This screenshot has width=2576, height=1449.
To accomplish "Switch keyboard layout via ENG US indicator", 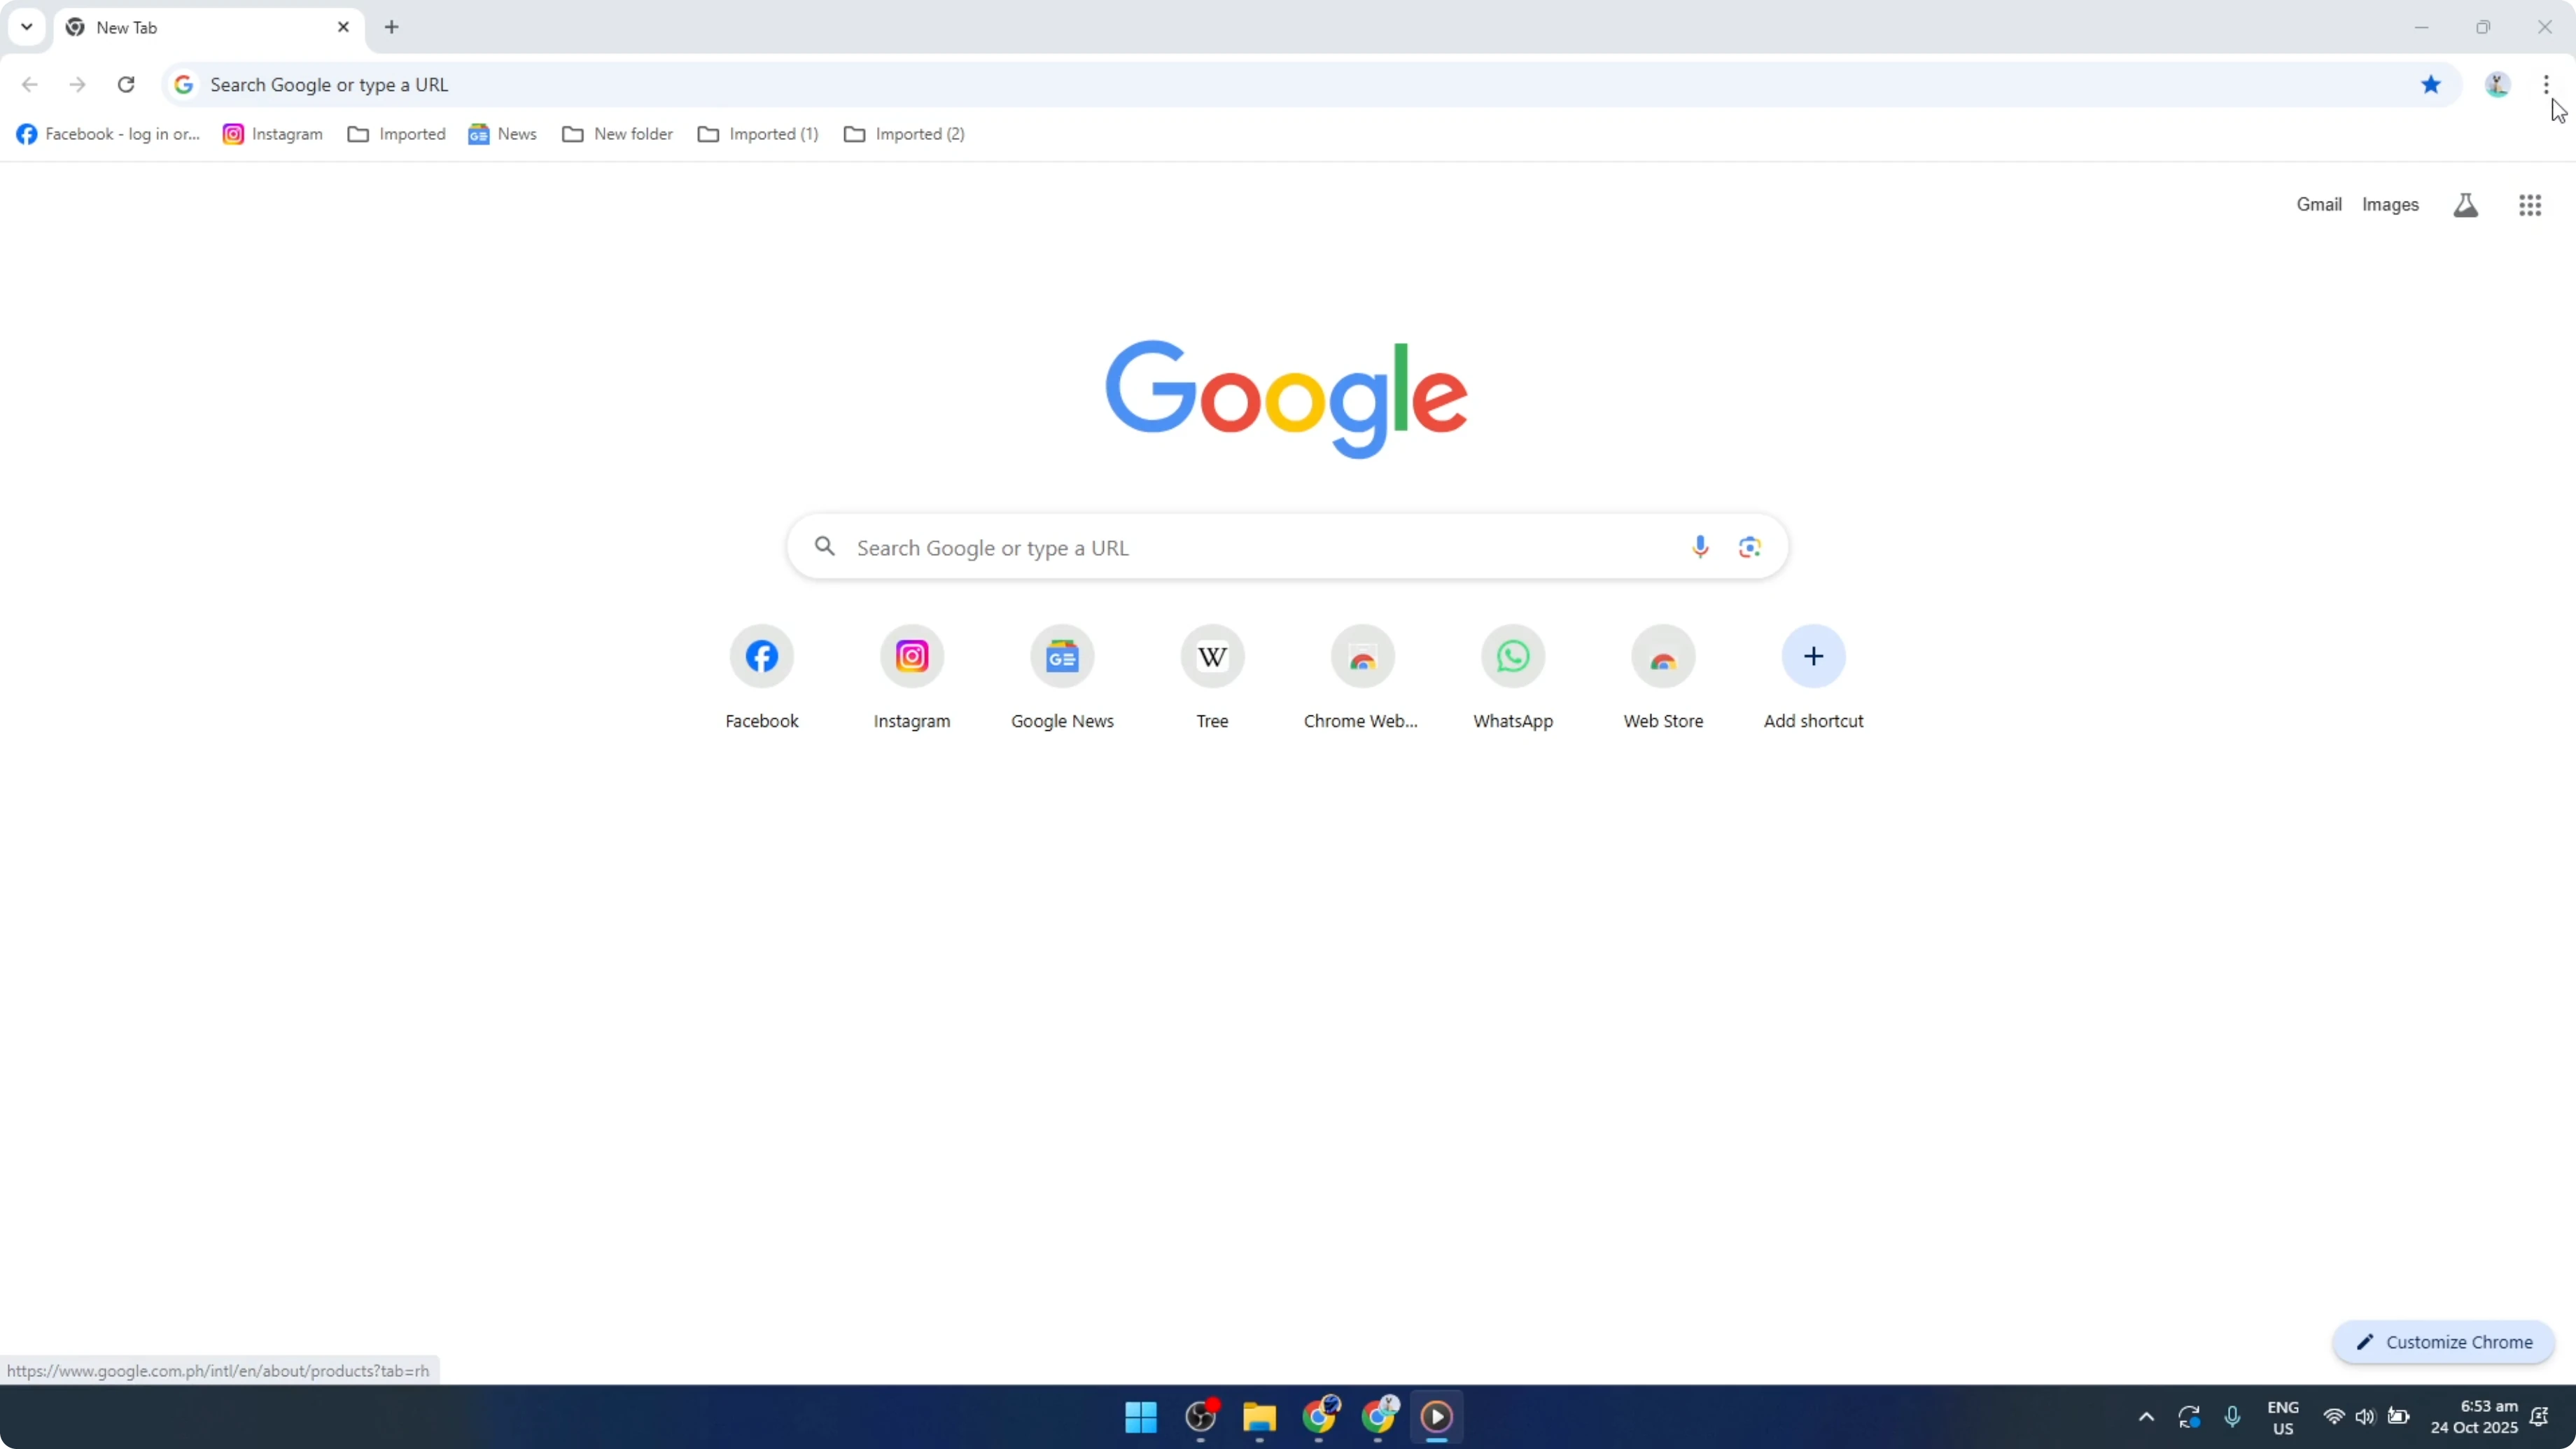I will coord(2284,1417).
